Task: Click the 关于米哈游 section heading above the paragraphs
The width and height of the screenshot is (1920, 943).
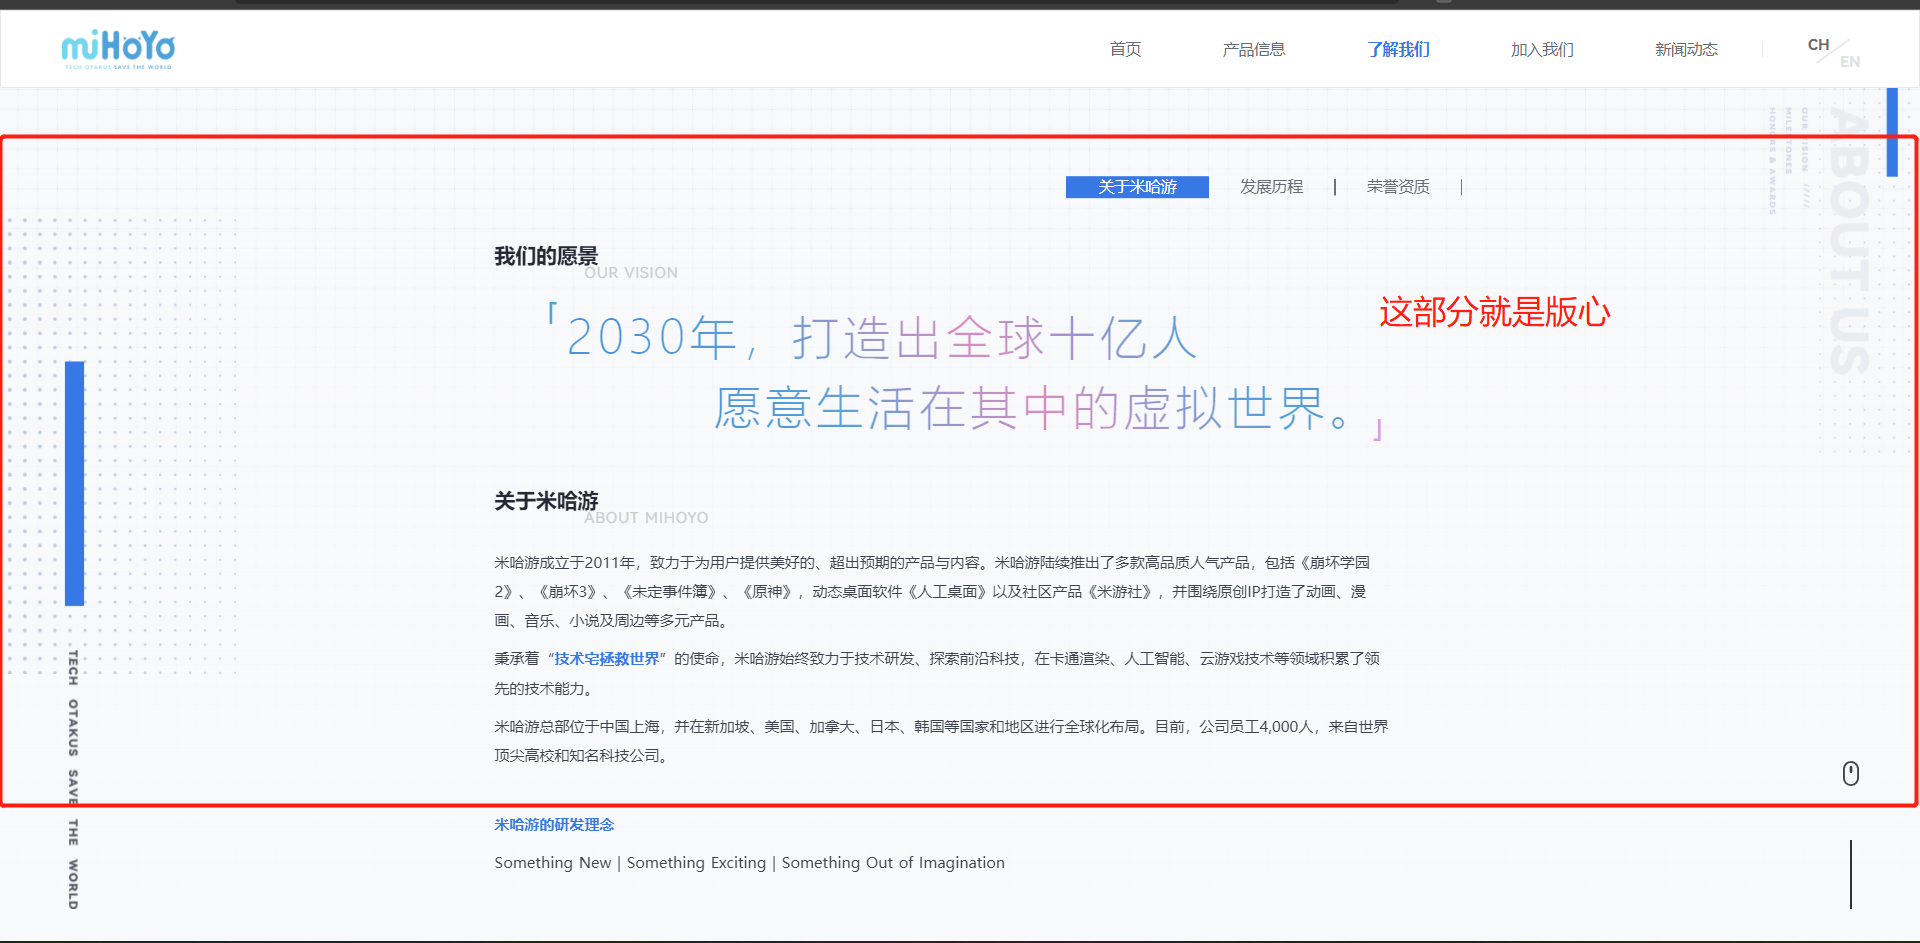Action: [546, 501]
